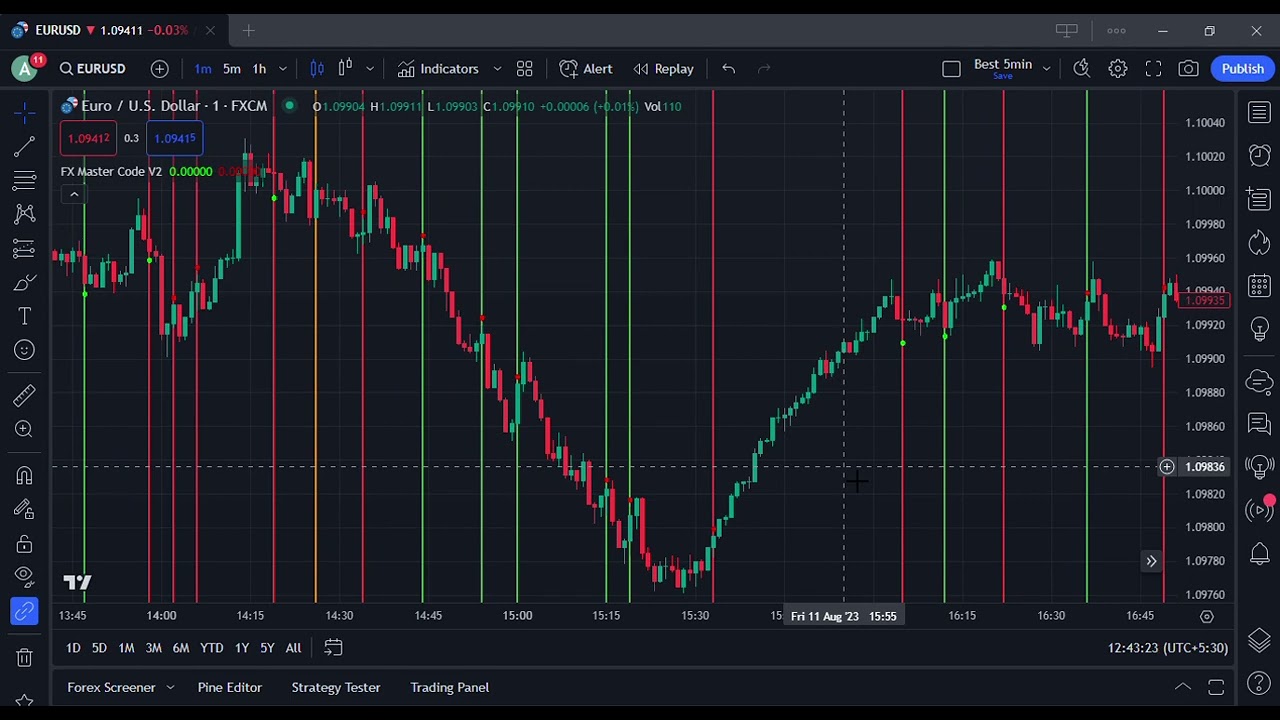Add a new browser tab

pyautogui.click(x=248, y=31)
